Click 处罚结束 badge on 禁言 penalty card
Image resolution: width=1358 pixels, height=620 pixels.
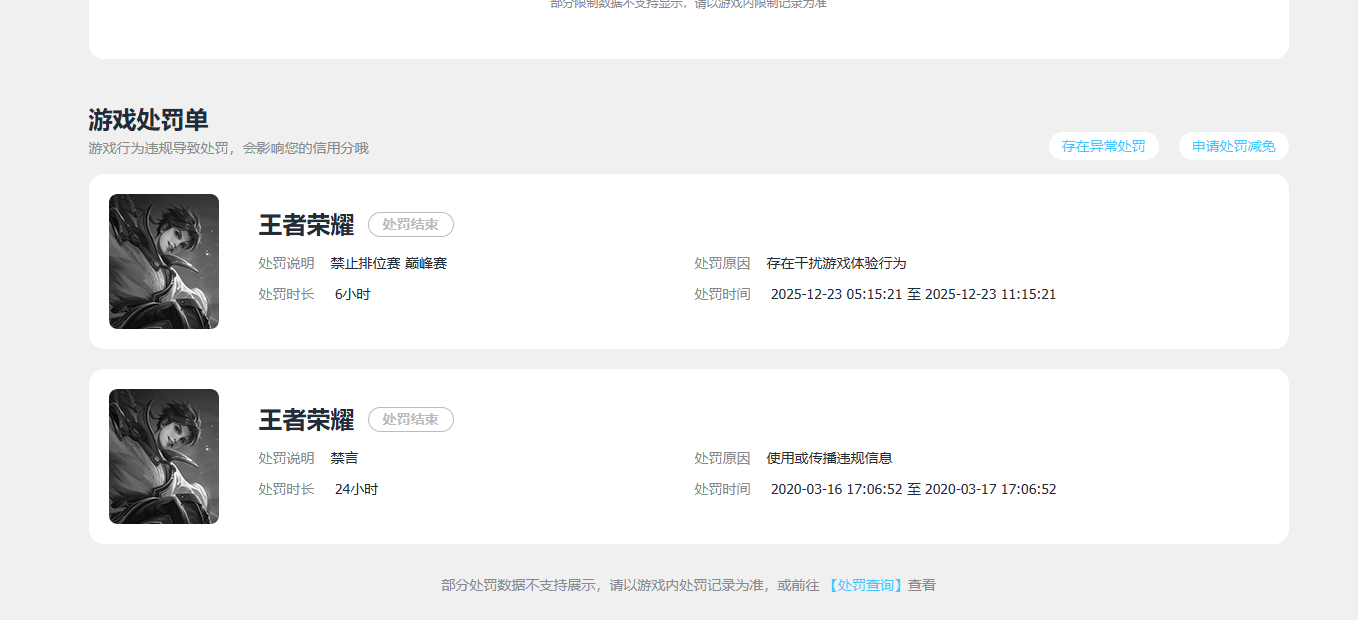411,420
